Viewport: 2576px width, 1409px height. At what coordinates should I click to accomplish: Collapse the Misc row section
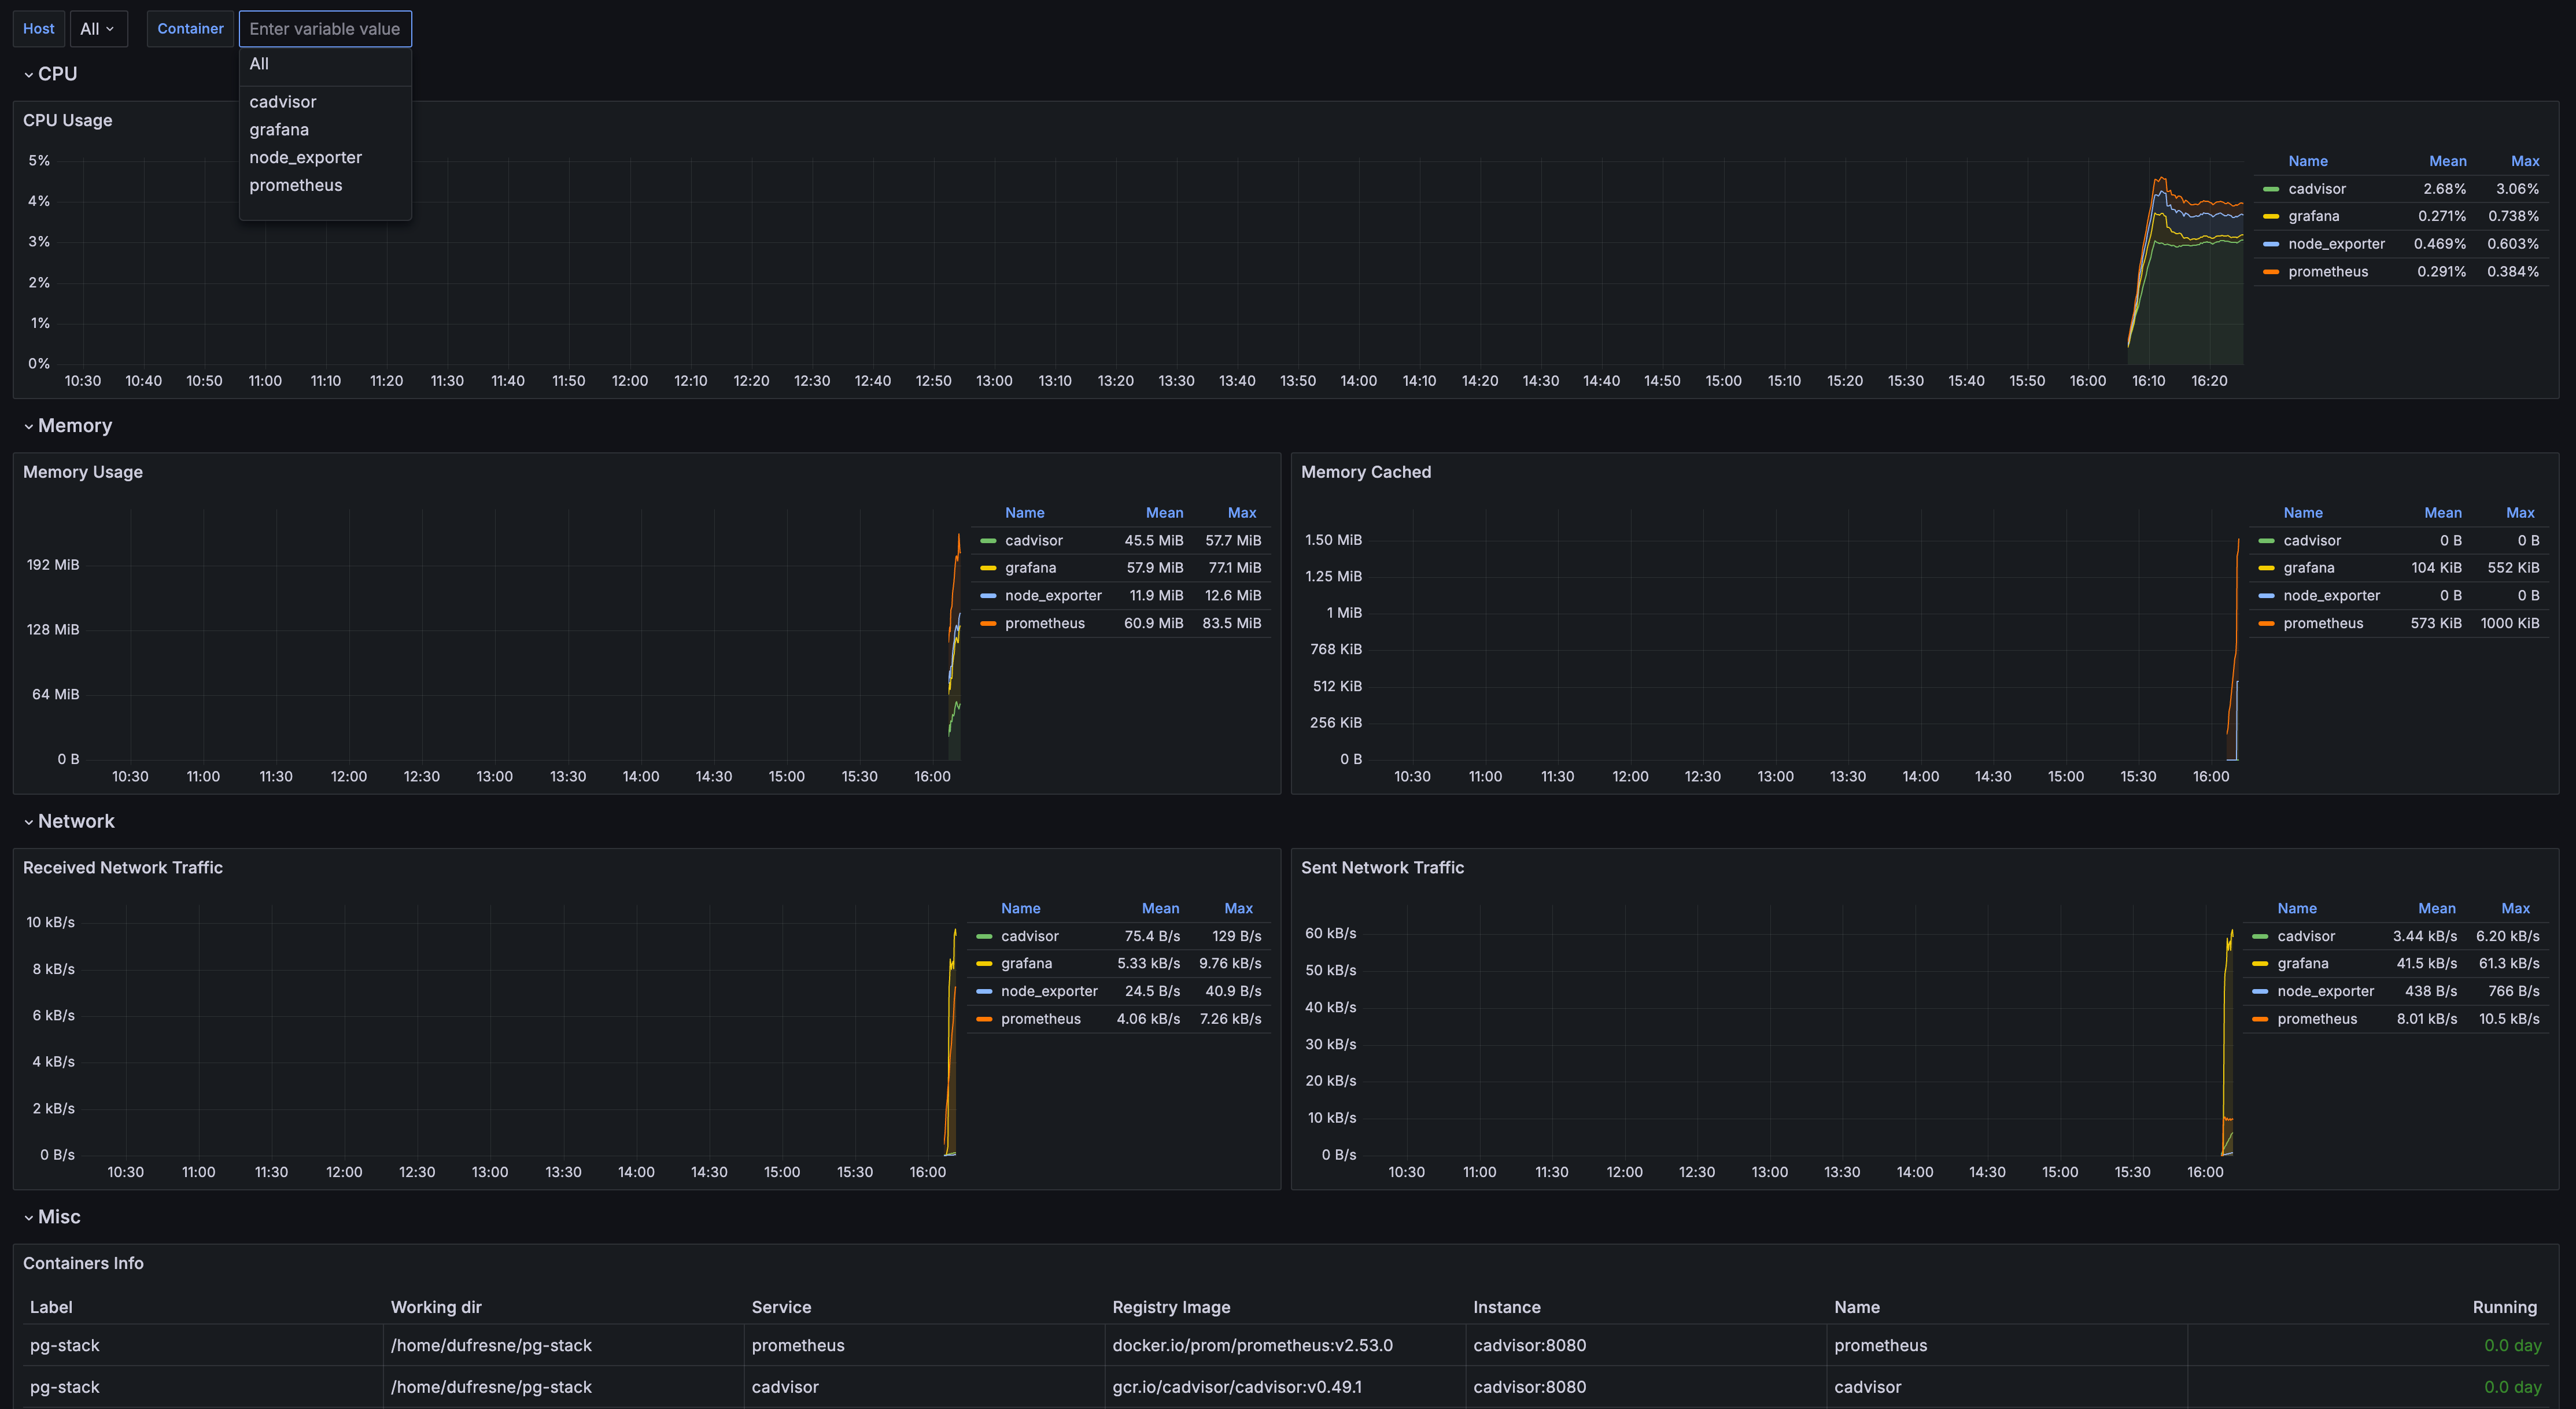[51, 1217]
